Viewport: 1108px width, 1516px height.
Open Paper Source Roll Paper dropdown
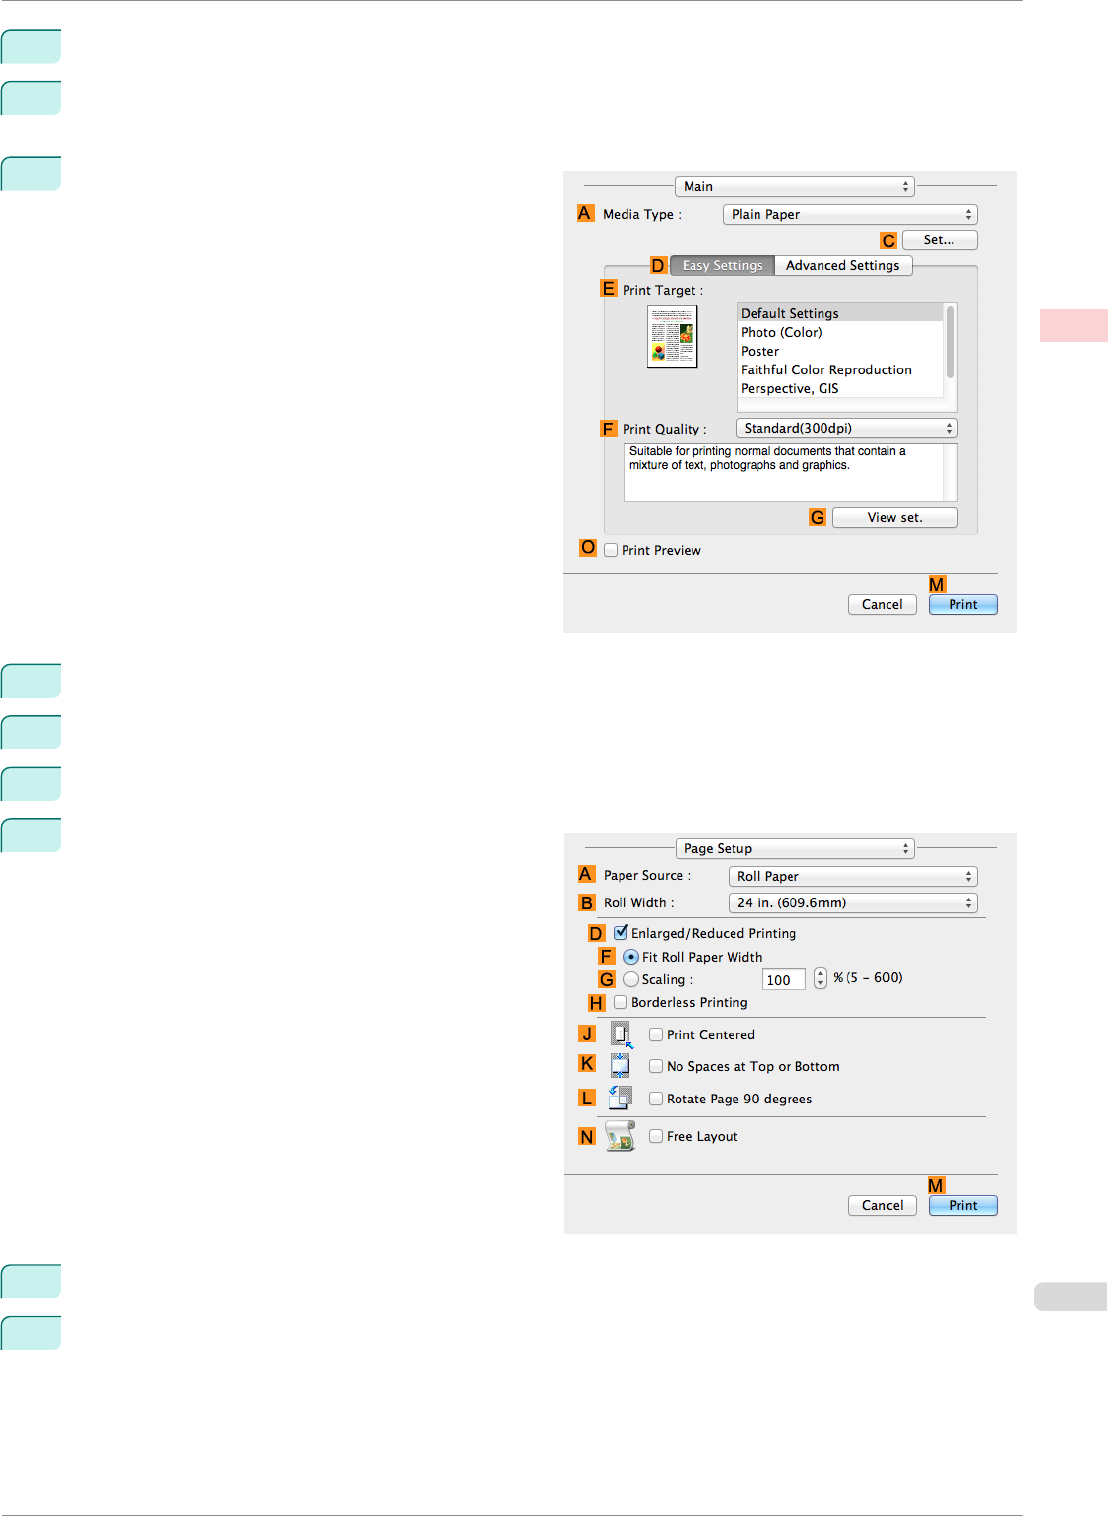pos(853,876)
